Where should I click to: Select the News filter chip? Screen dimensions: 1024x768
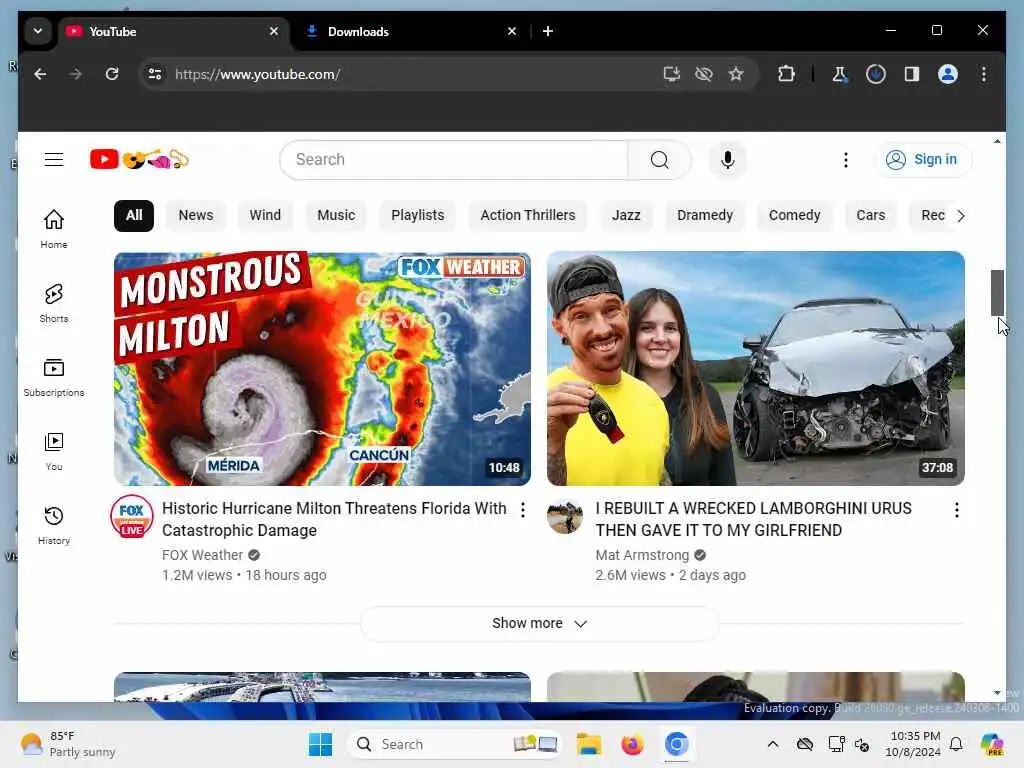(x=196, y=216)
